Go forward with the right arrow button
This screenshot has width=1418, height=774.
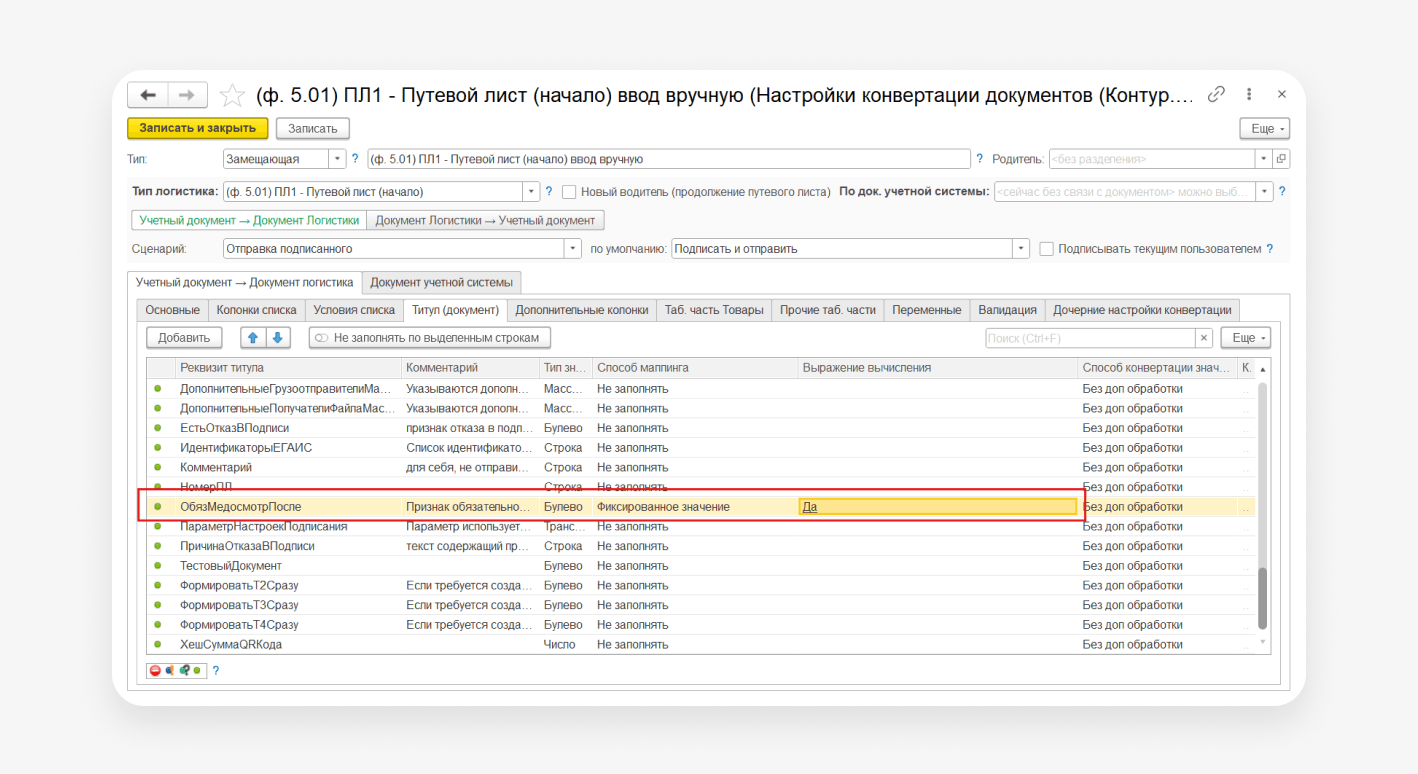(187, 95)
